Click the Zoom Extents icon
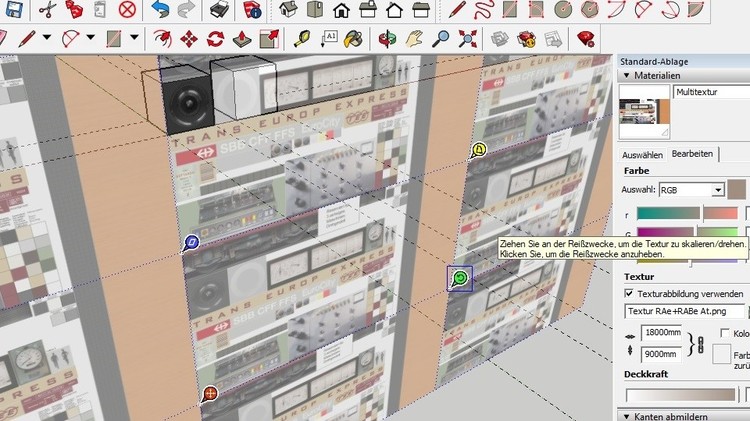The width and height of the screenshot is (750, 421). coord(467,39)
